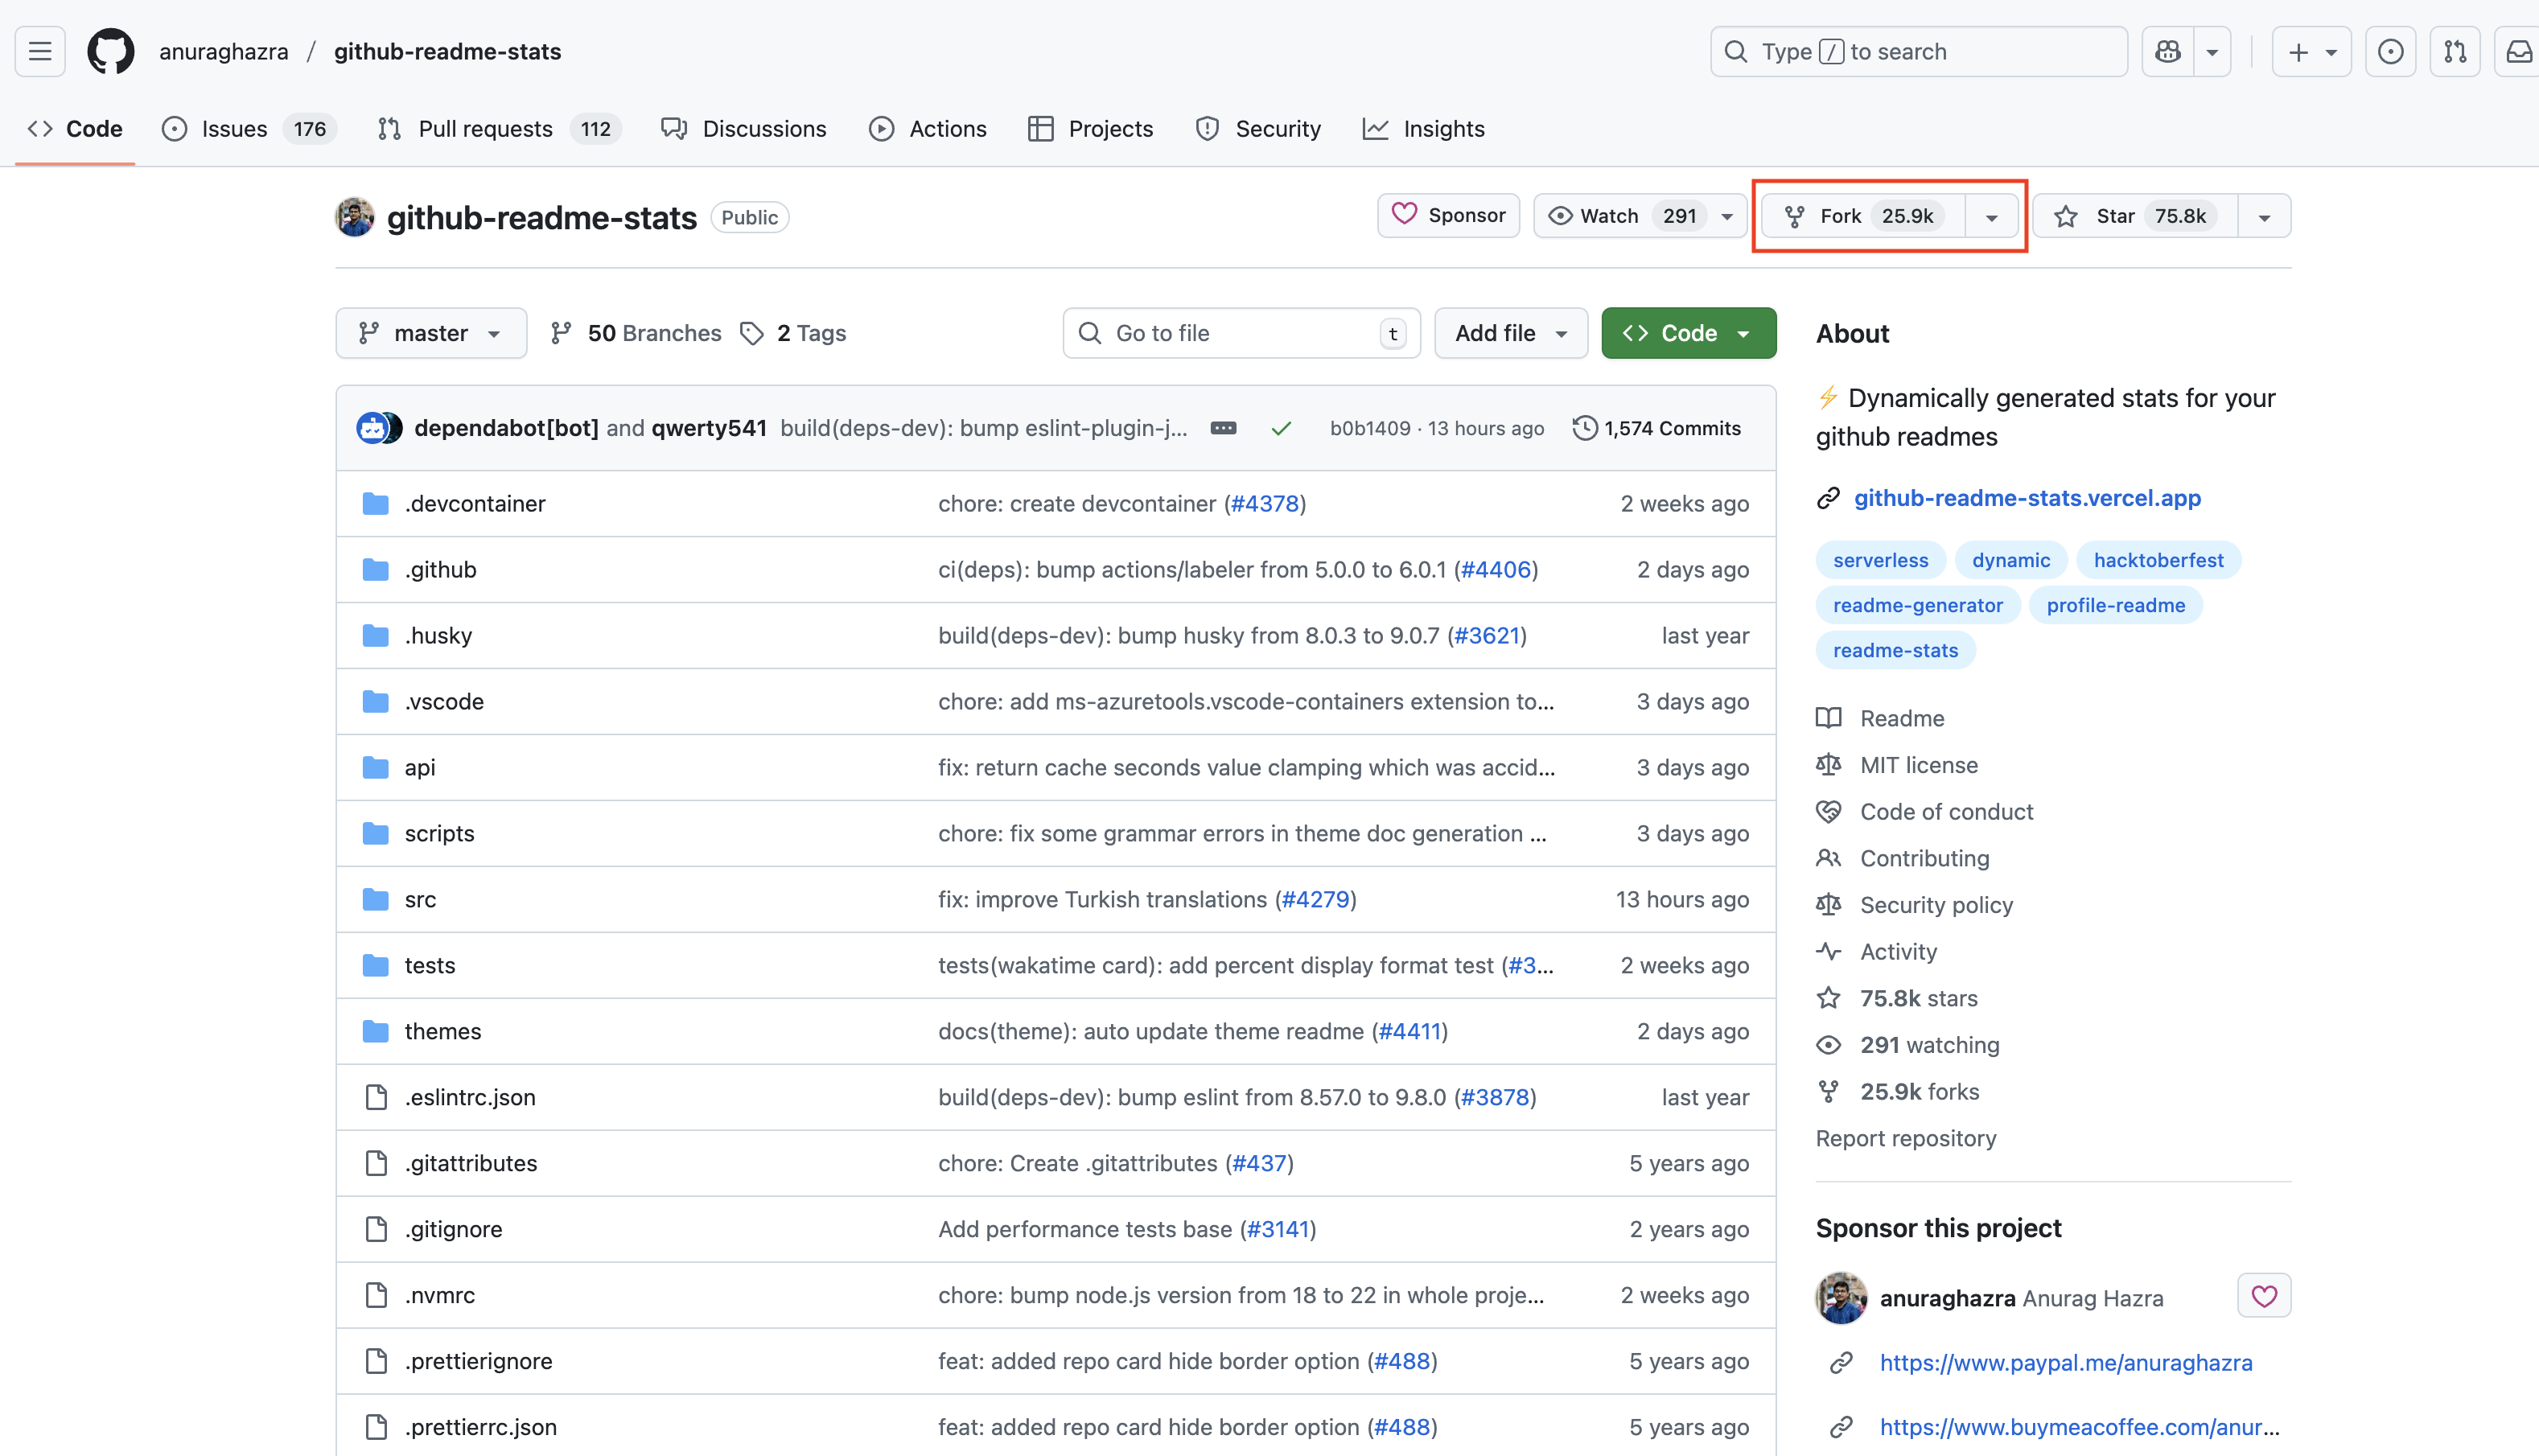This screenshot has height=1456, width=2539.
Task: Open the green Code clone dropdown
Action: (1688, 333)
